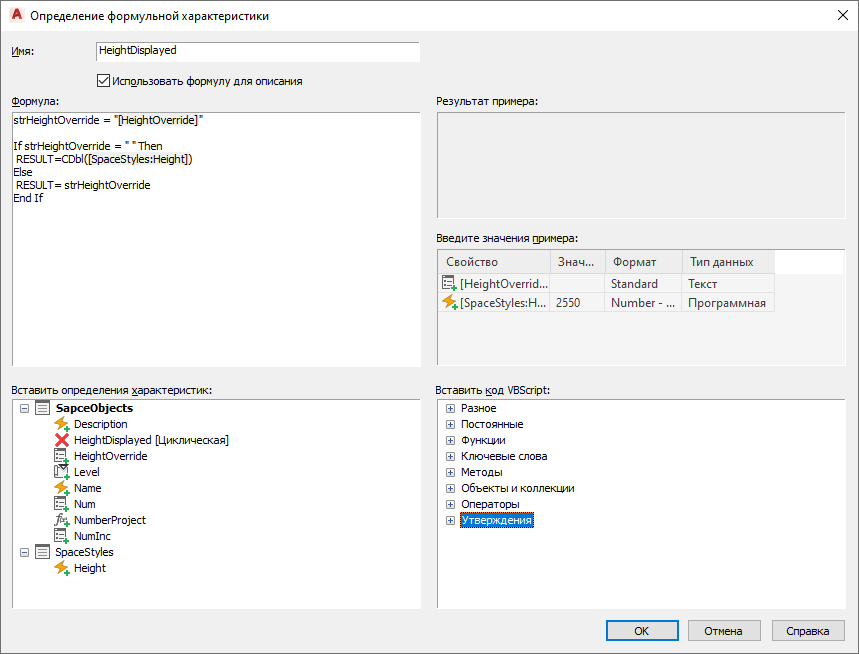Toggle the 'Использовать формулу для описания' checkbox
Screen dimensions: 859x654
tap(103, 81)
